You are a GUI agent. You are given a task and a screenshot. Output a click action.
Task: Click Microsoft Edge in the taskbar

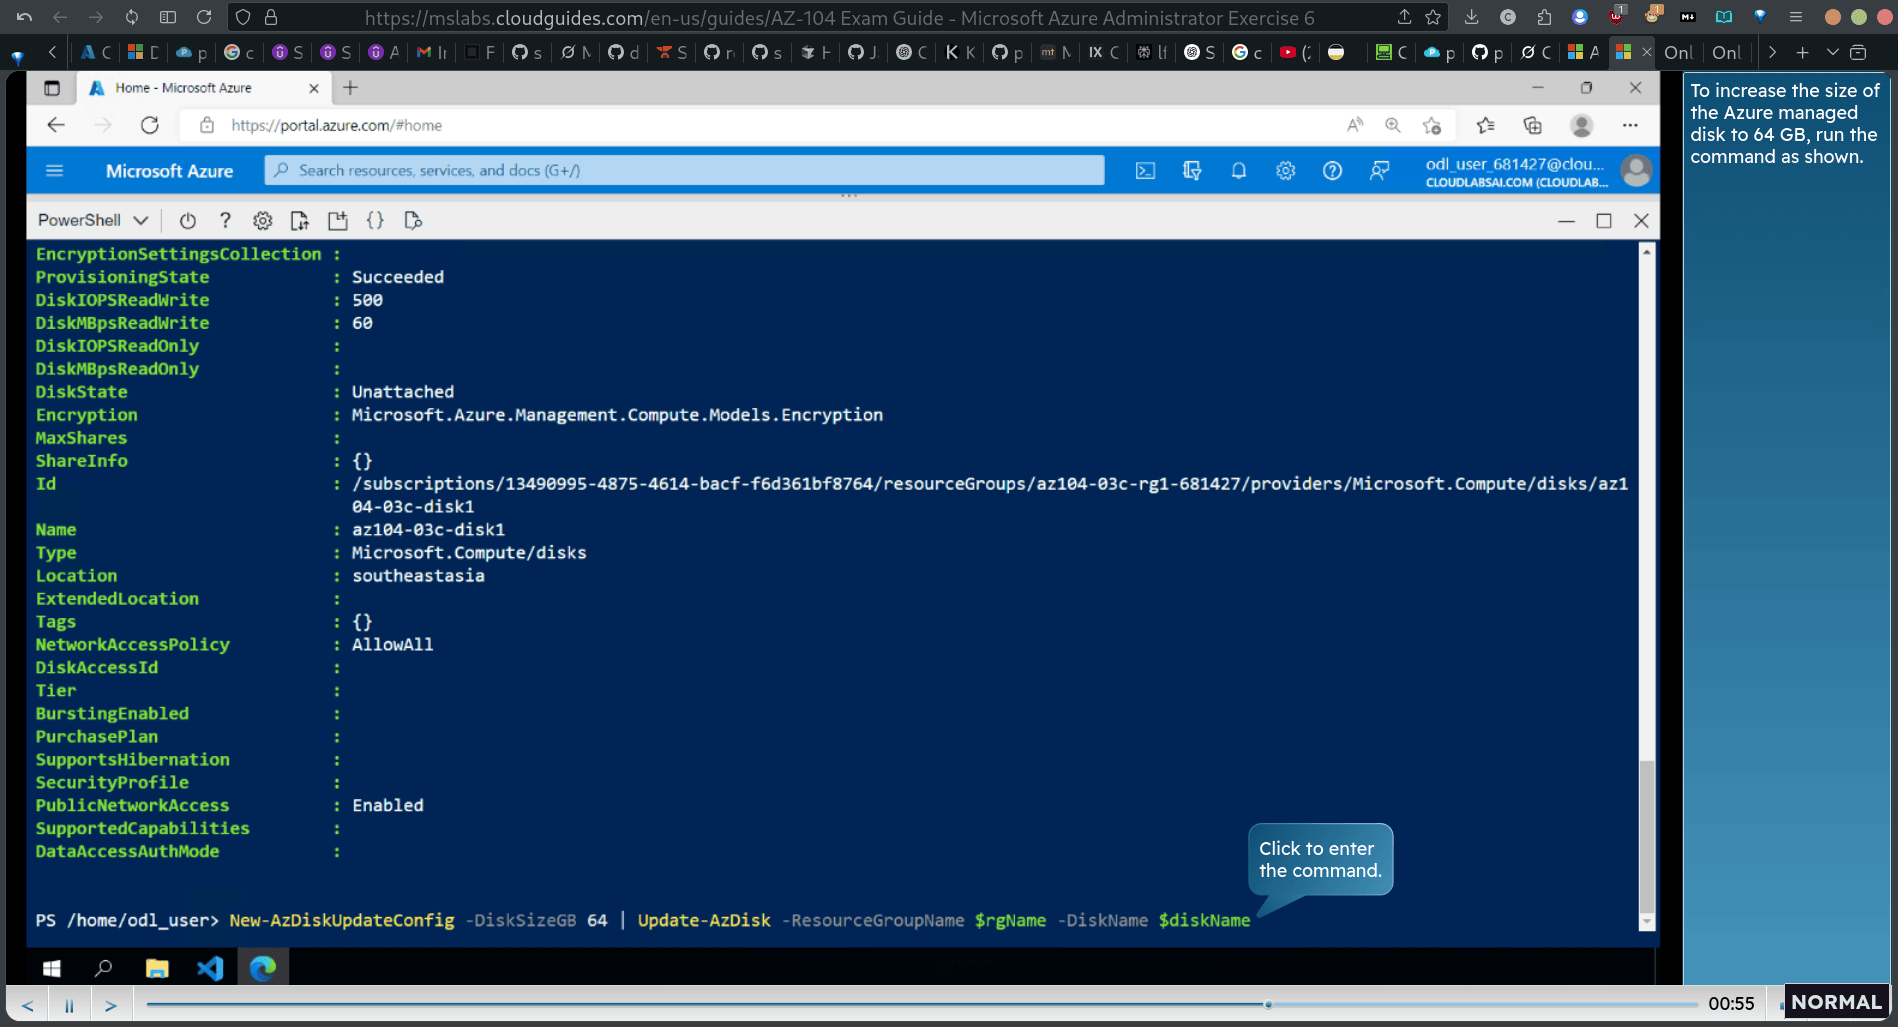coord(263,968)
